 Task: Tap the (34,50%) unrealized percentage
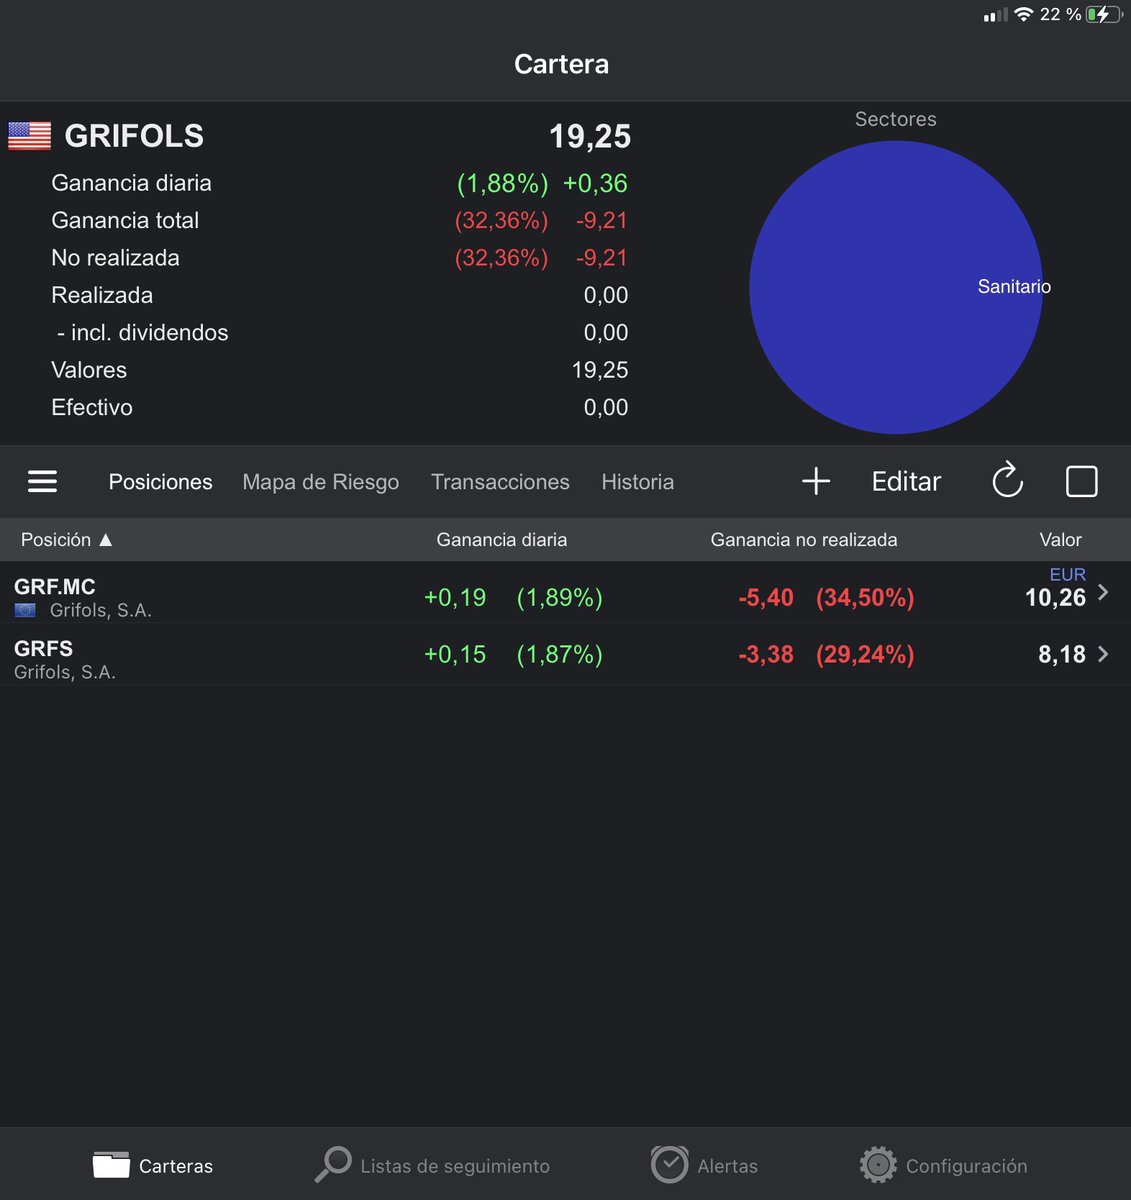click(x=865, y=597)
